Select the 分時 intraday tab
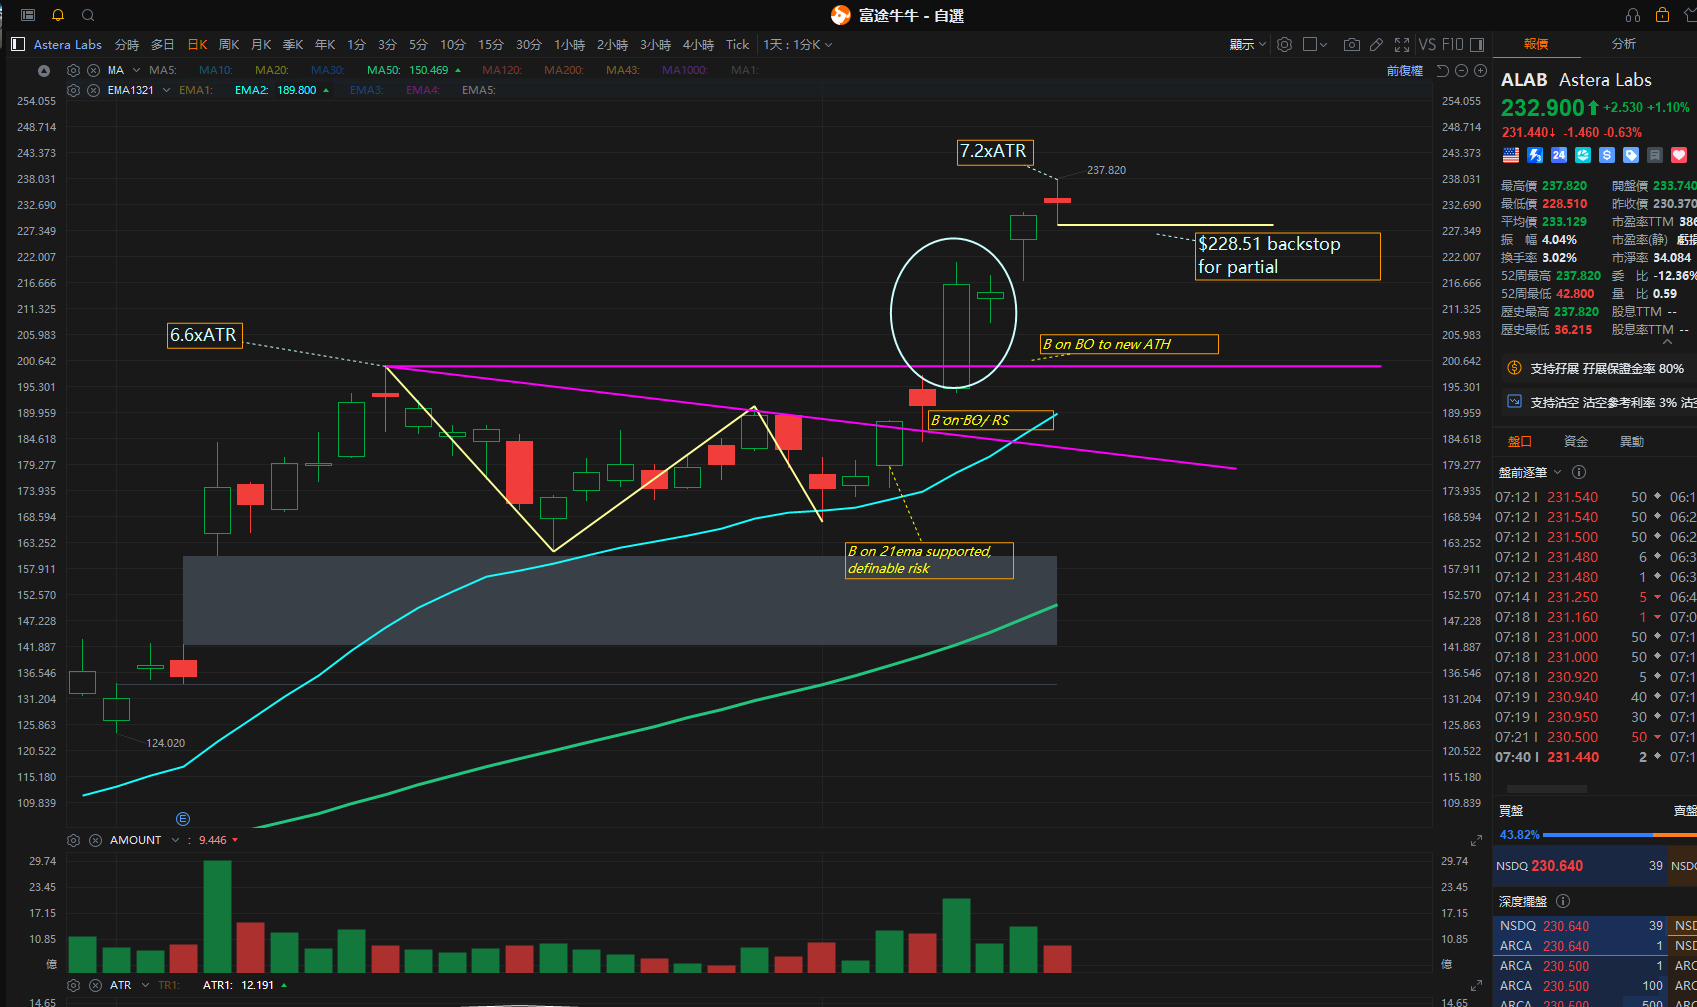Viewport: 1697px width, 1007px height. point(127,44)
